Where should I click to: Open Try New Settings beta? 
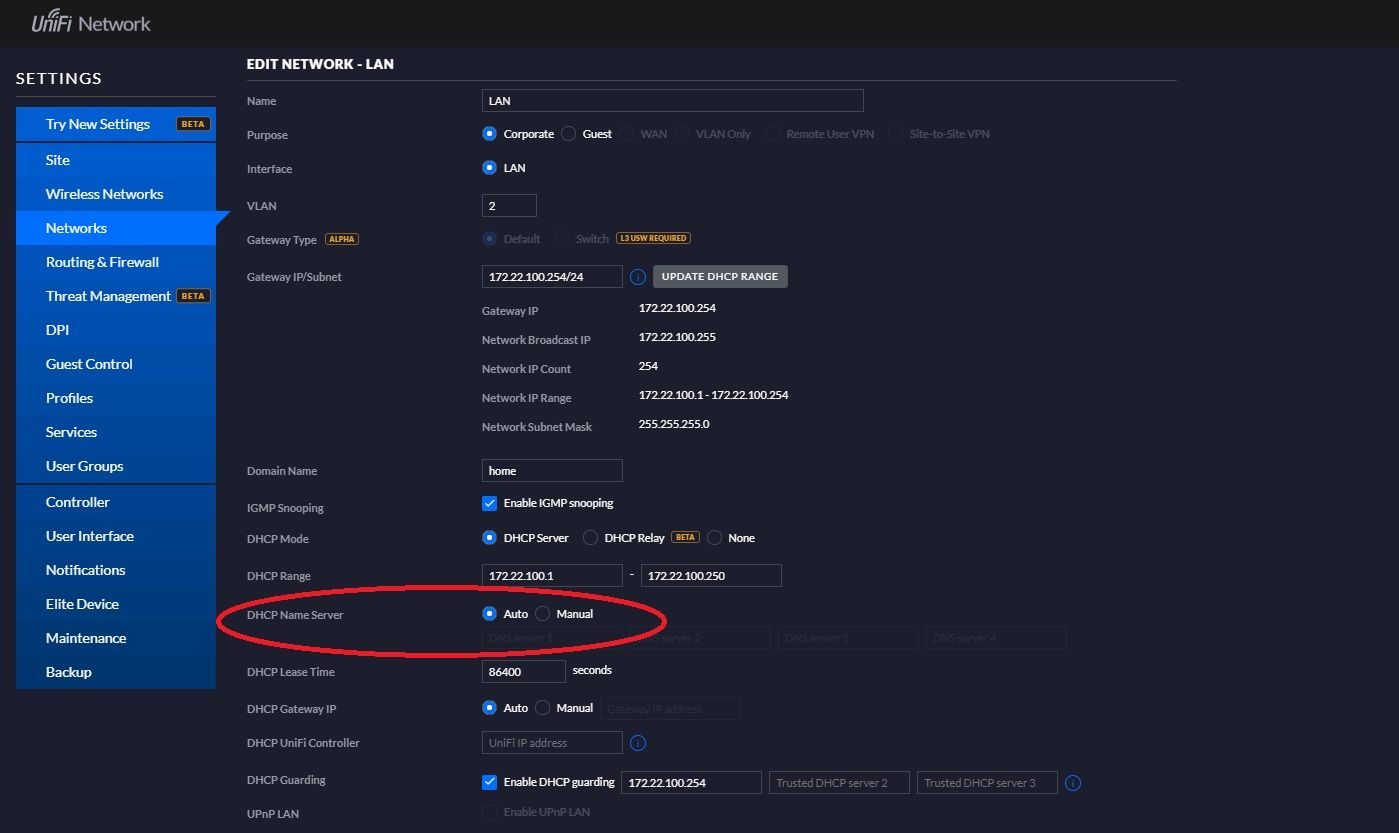[98, 124]
